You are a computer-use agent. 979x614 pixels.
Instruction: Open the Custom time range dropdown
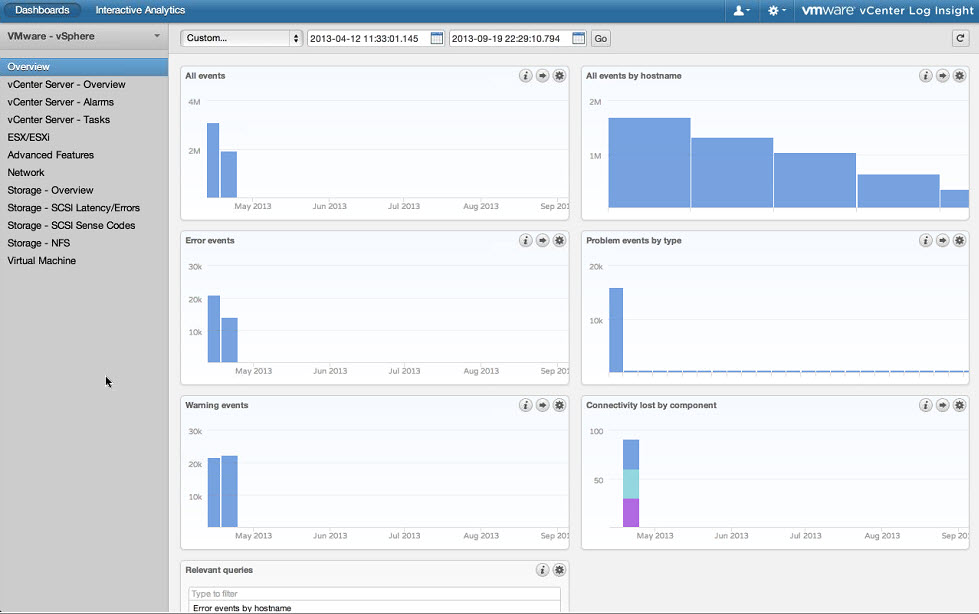(242, 38)
